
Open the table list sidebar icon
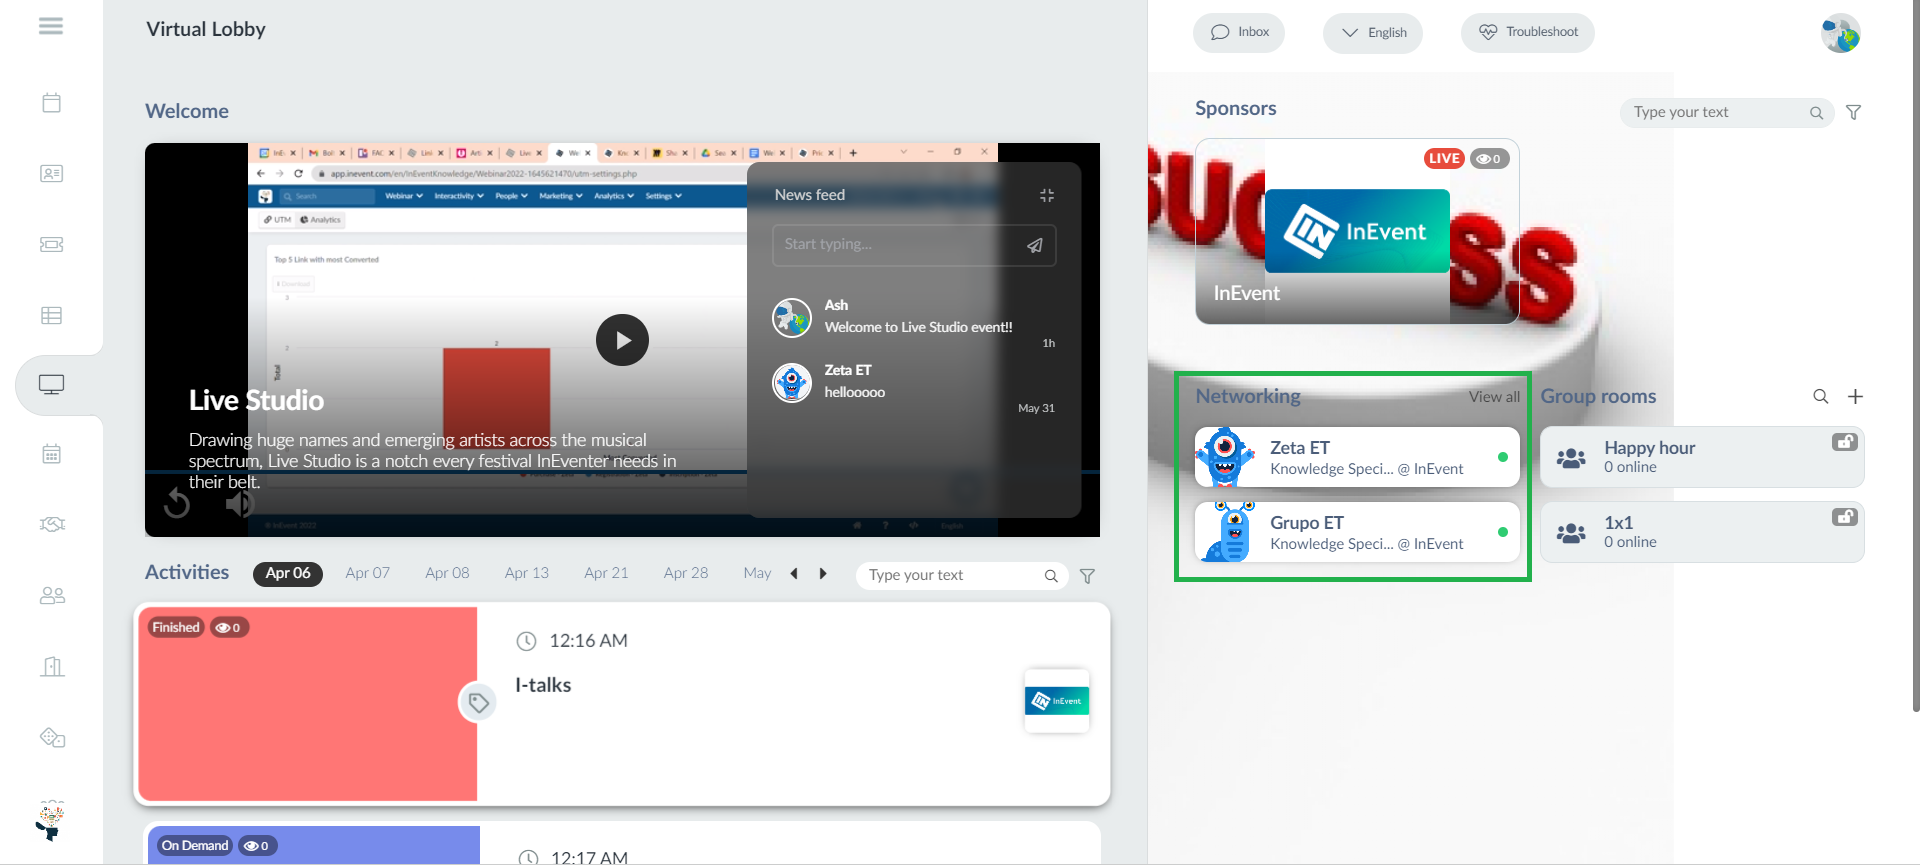[52, 316]
